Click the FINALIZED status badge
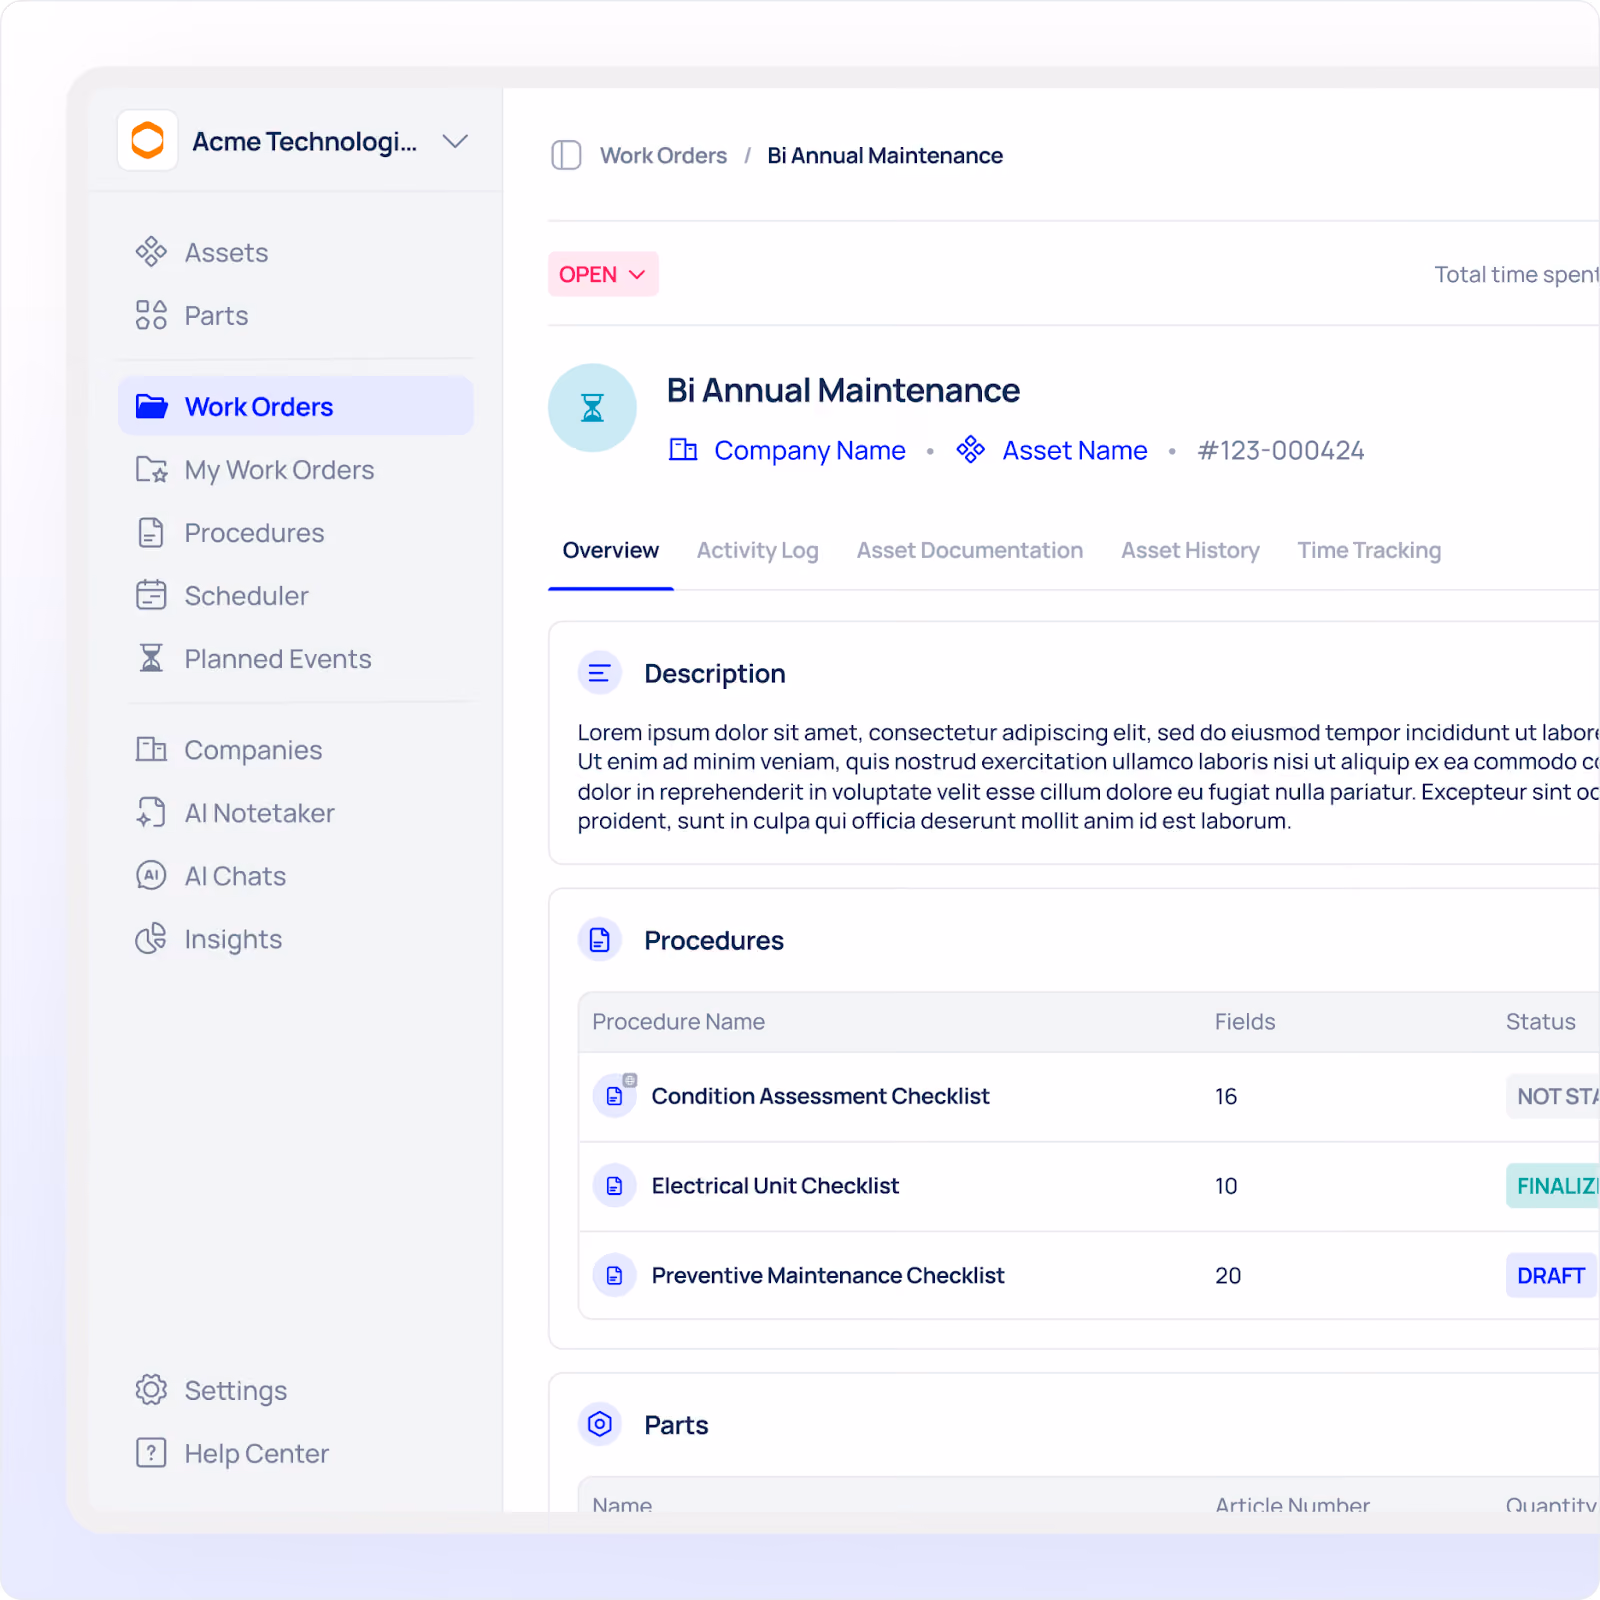The image size is (1600, 1600). point(1553,1186)
